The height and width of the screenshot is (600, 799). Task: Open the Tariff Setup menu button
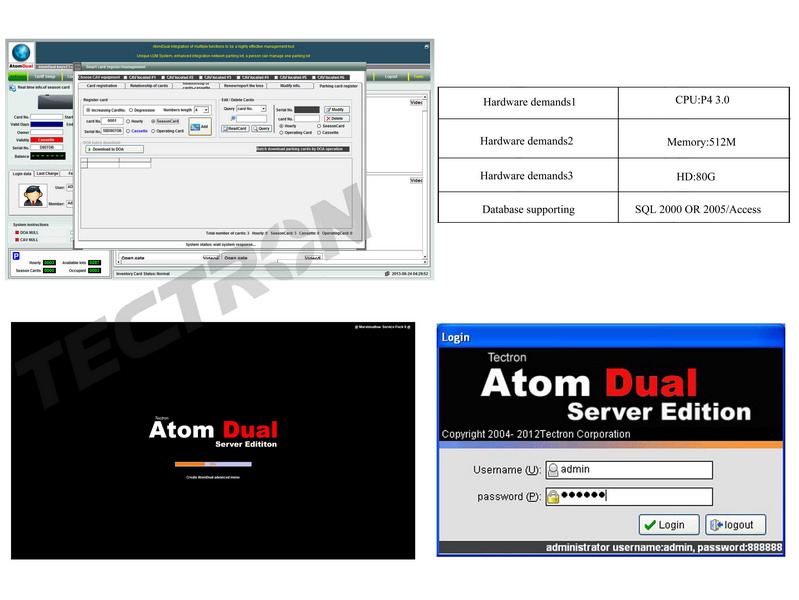point(45,76)
